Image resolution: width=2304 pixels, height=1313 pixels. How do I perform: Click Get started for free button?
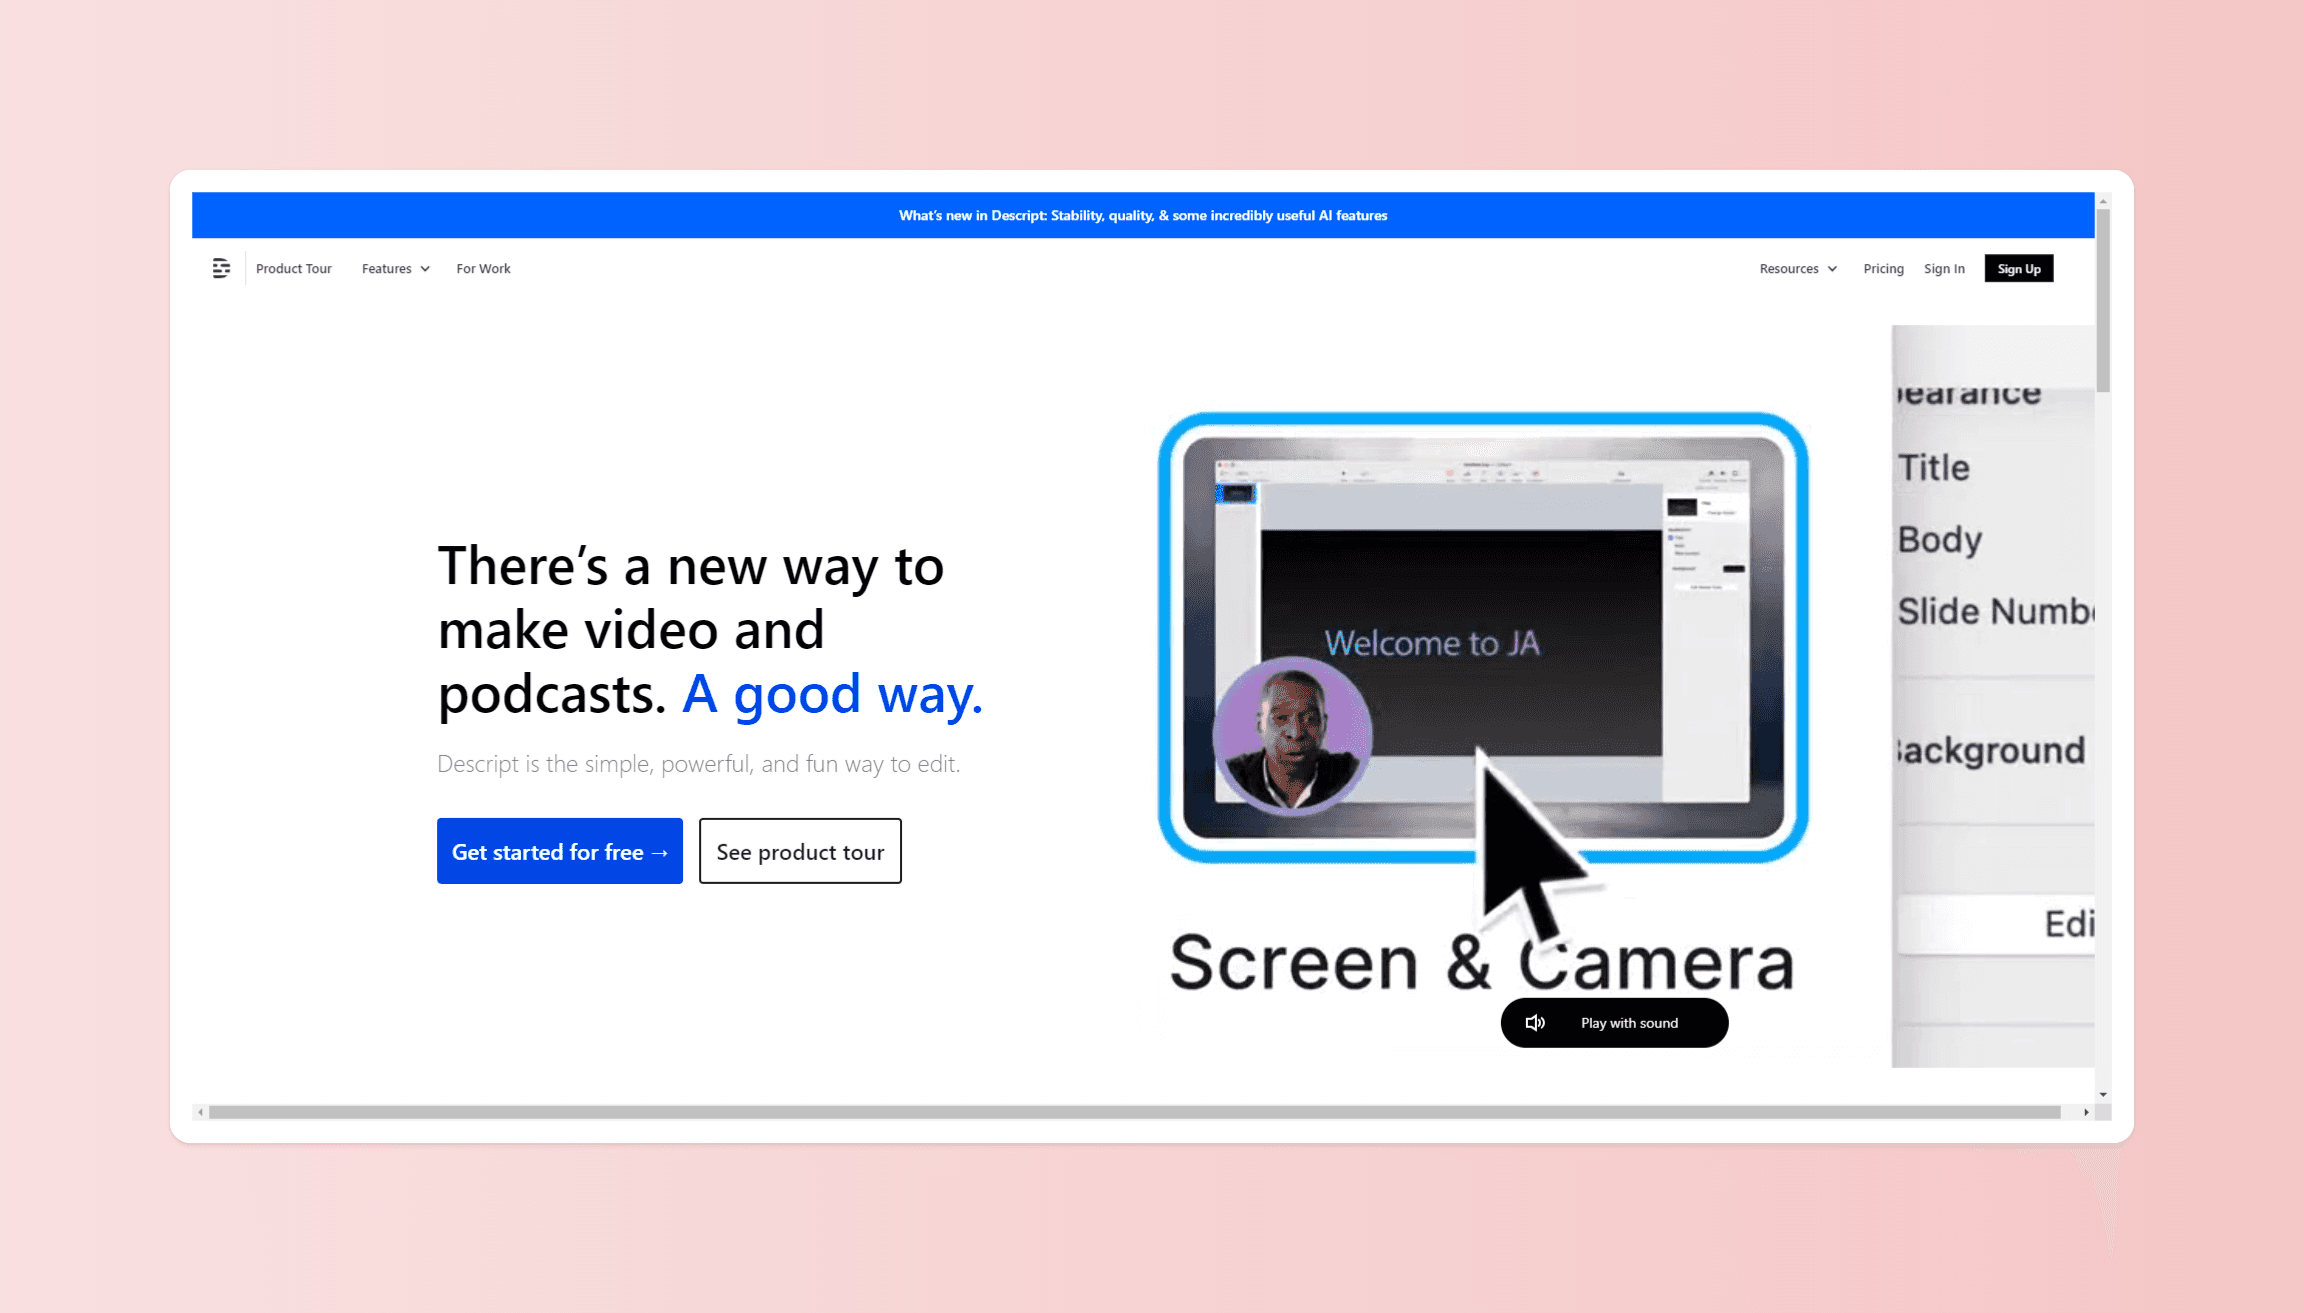560,851
